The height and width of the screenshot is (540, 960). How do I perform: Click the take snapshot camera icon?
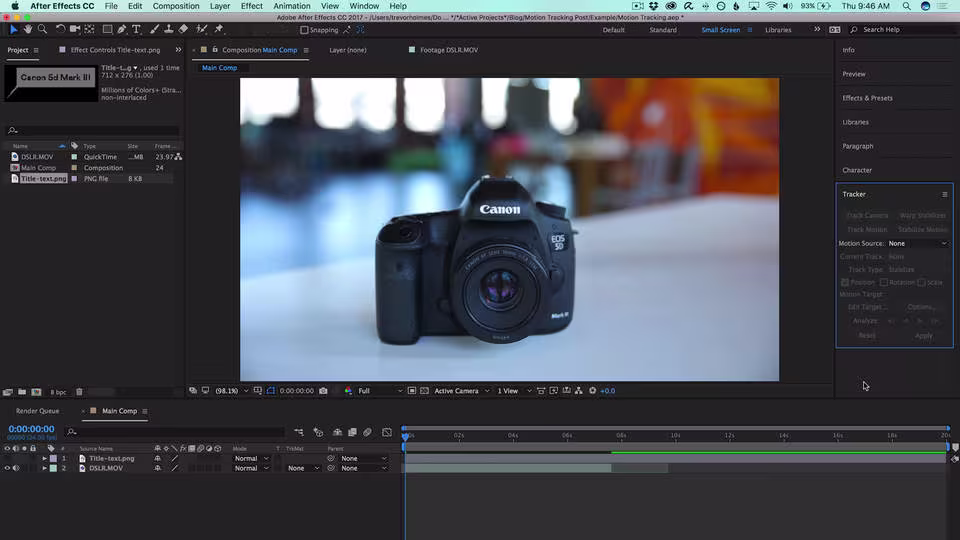[323, 391]
